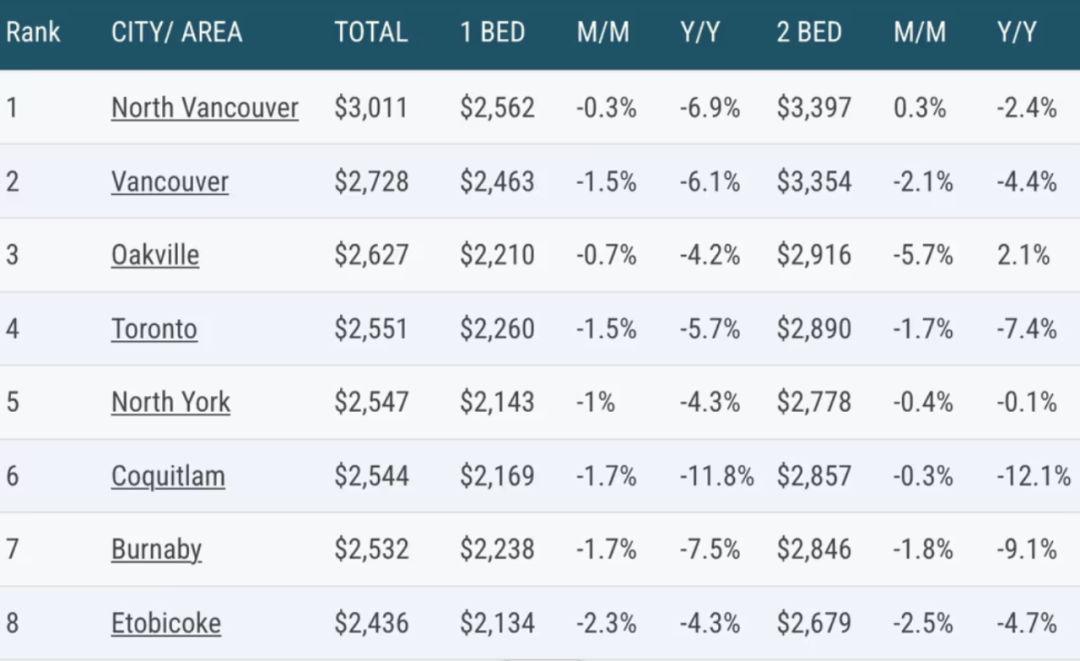Open the North York link
Viewport: 1080px width, 661px height.
click(x=170, y=402)
